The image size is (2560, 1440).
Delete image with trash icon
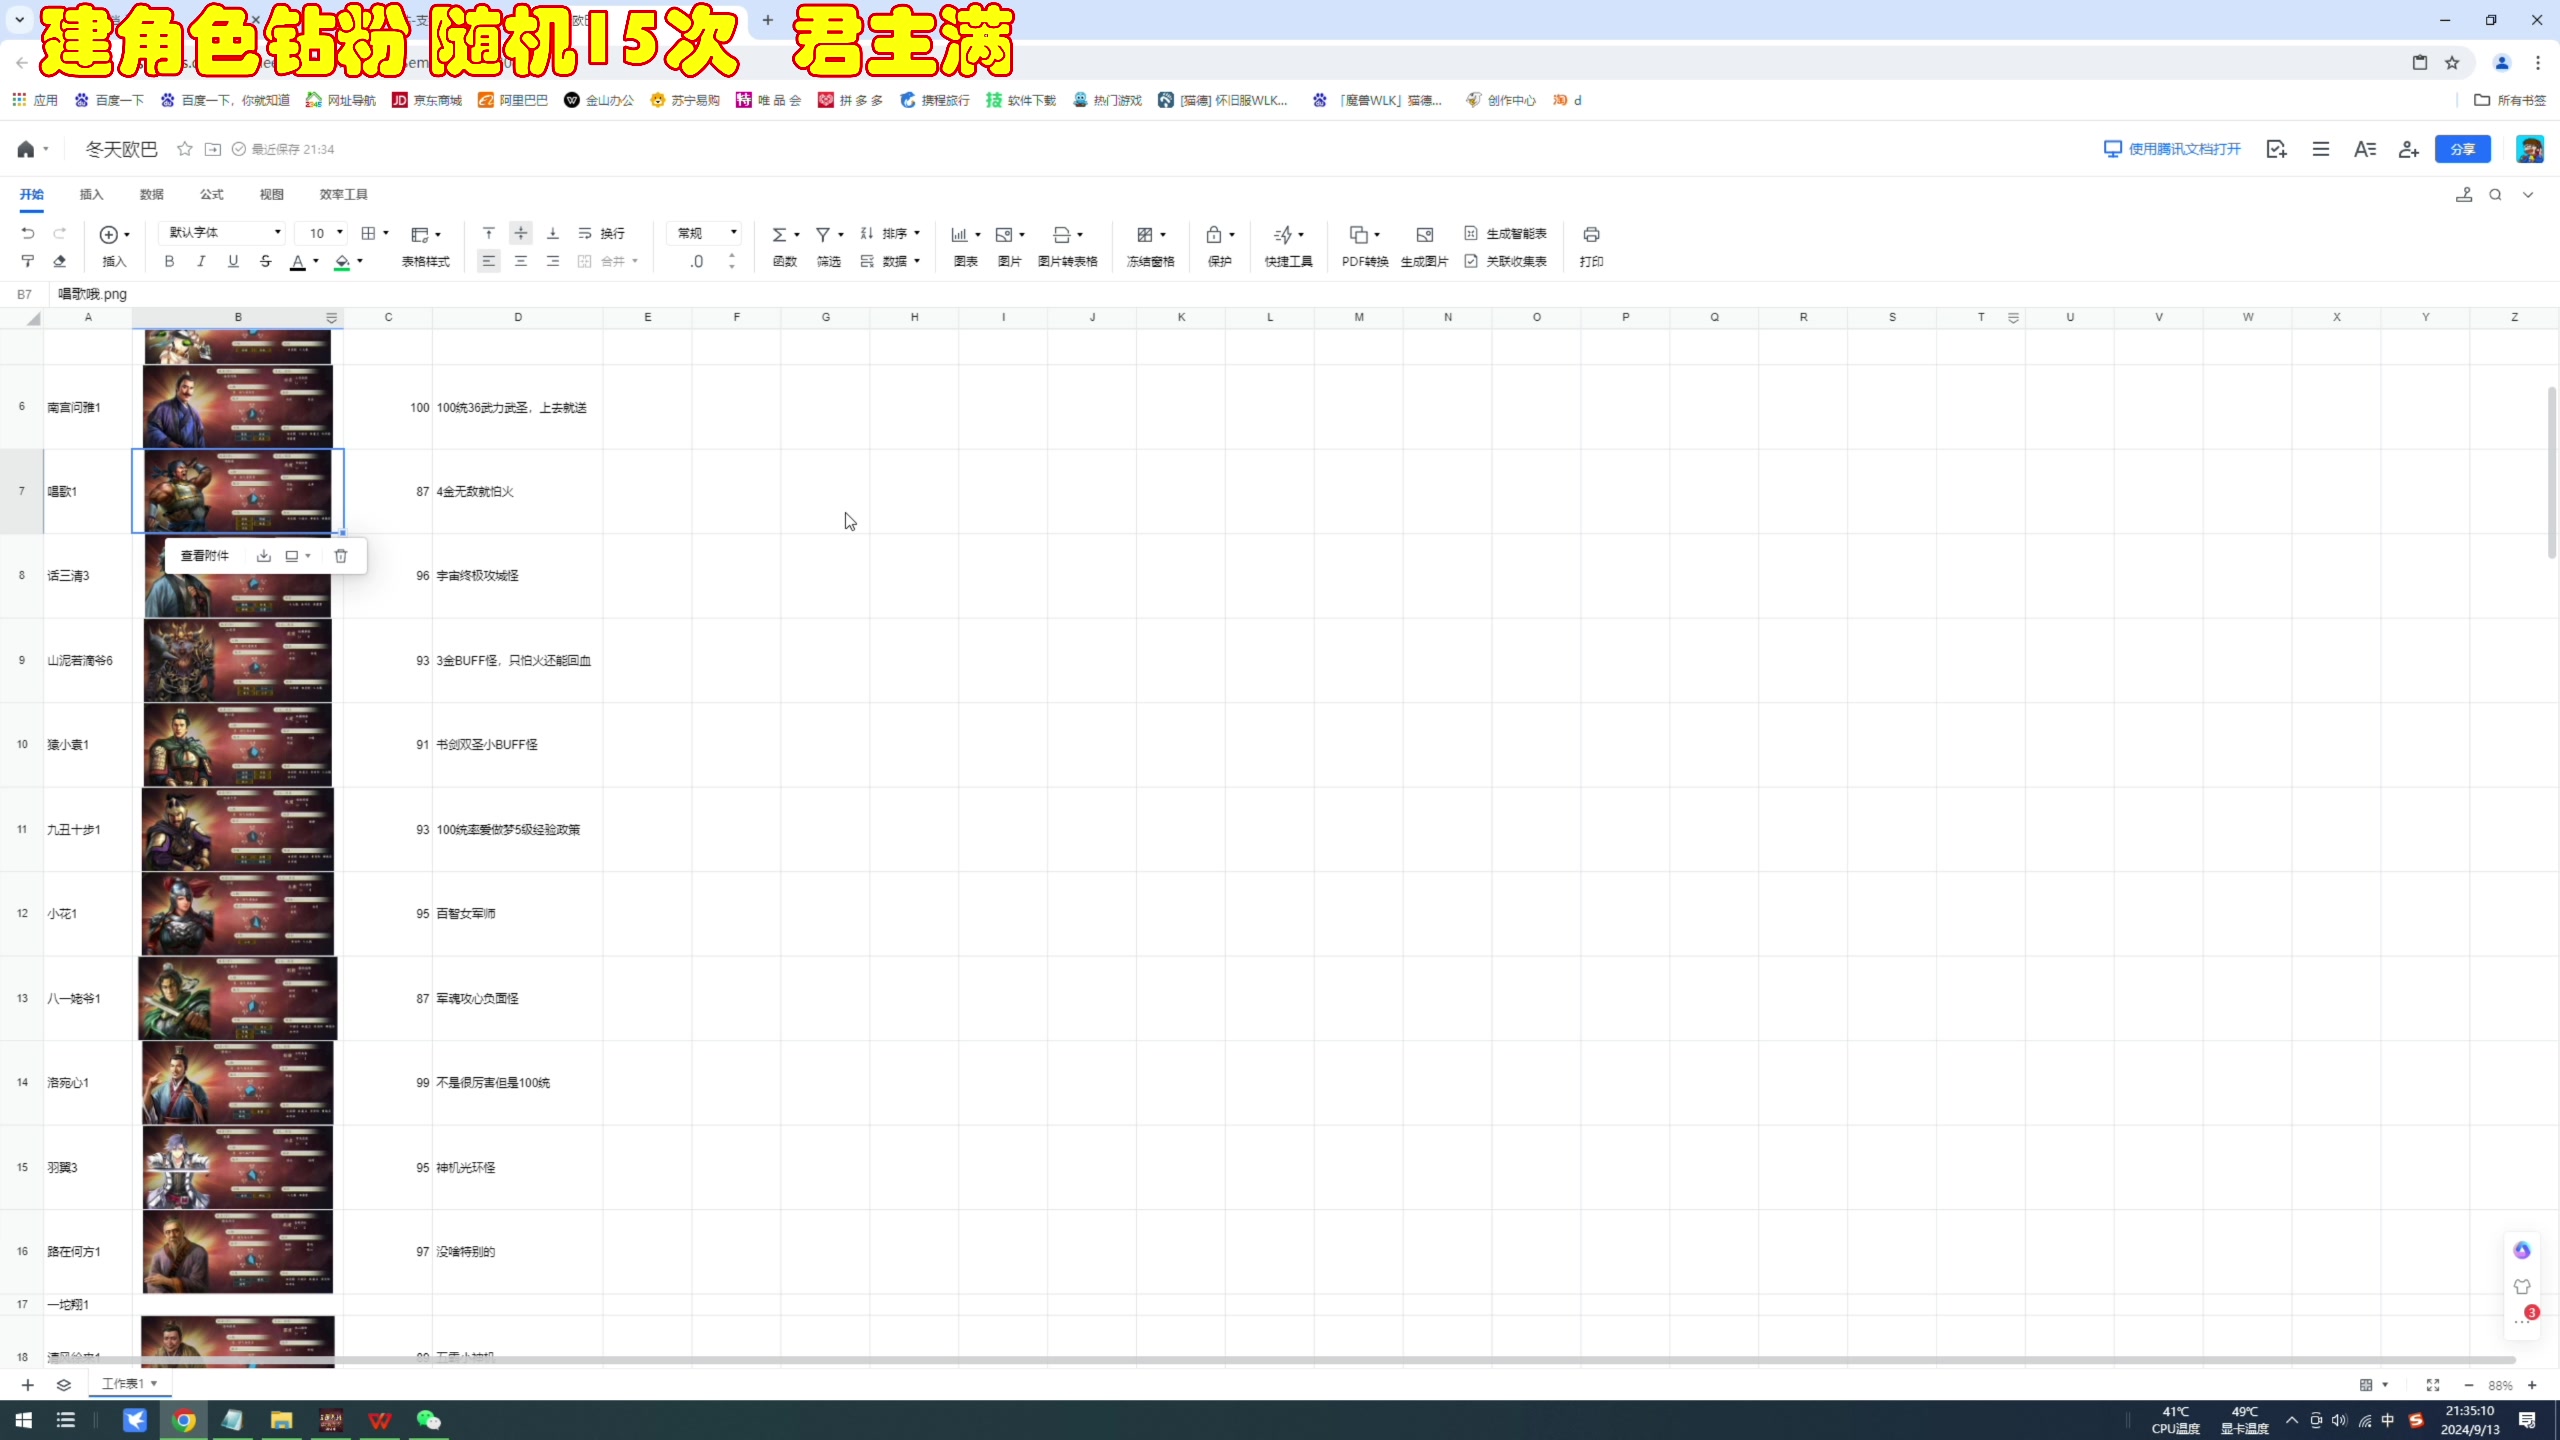(340, 556)
